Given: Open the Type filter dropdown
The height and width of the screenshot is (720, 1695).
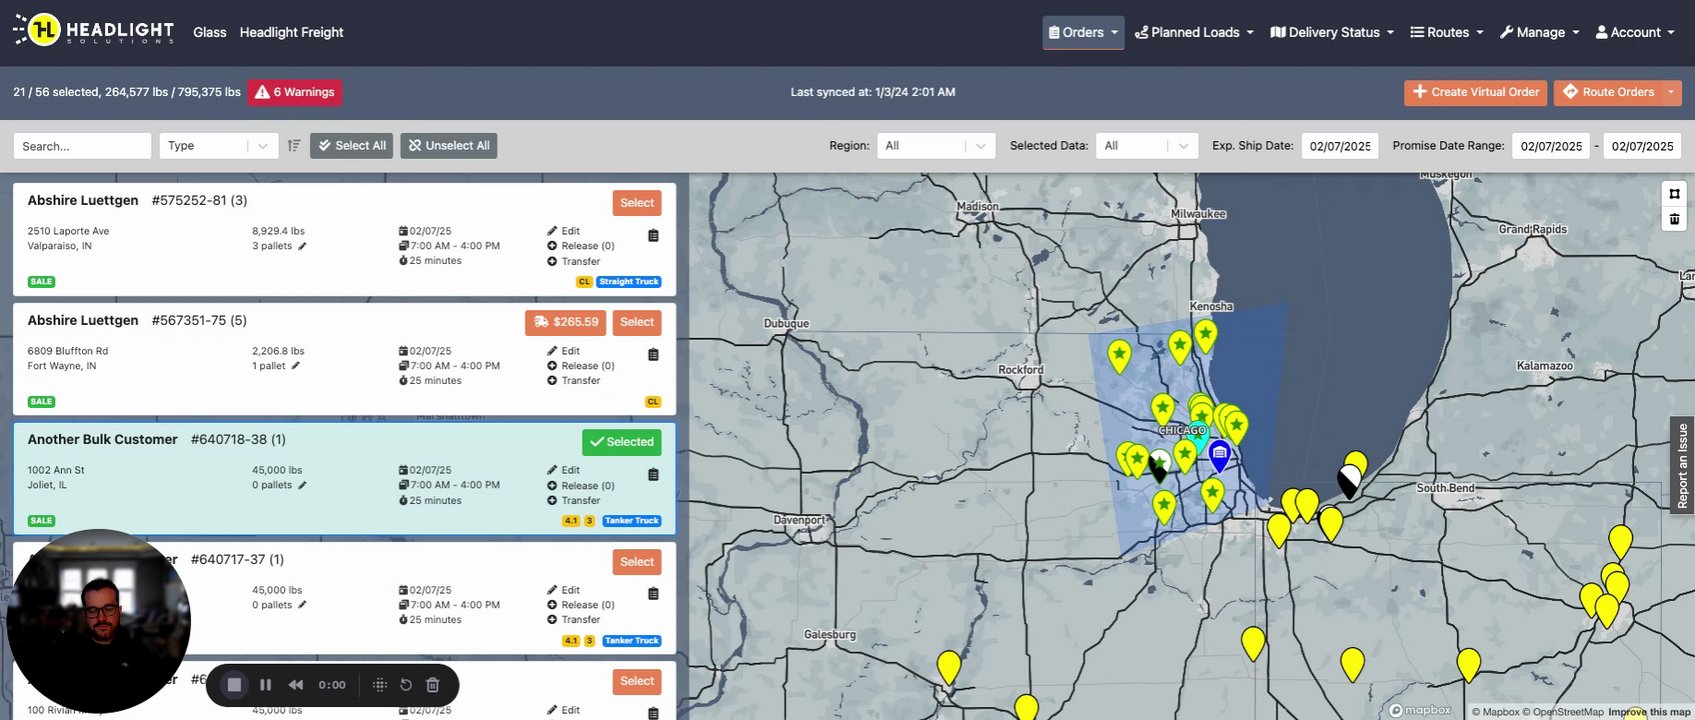Looking at the screenshot, I should pos(218,146).
